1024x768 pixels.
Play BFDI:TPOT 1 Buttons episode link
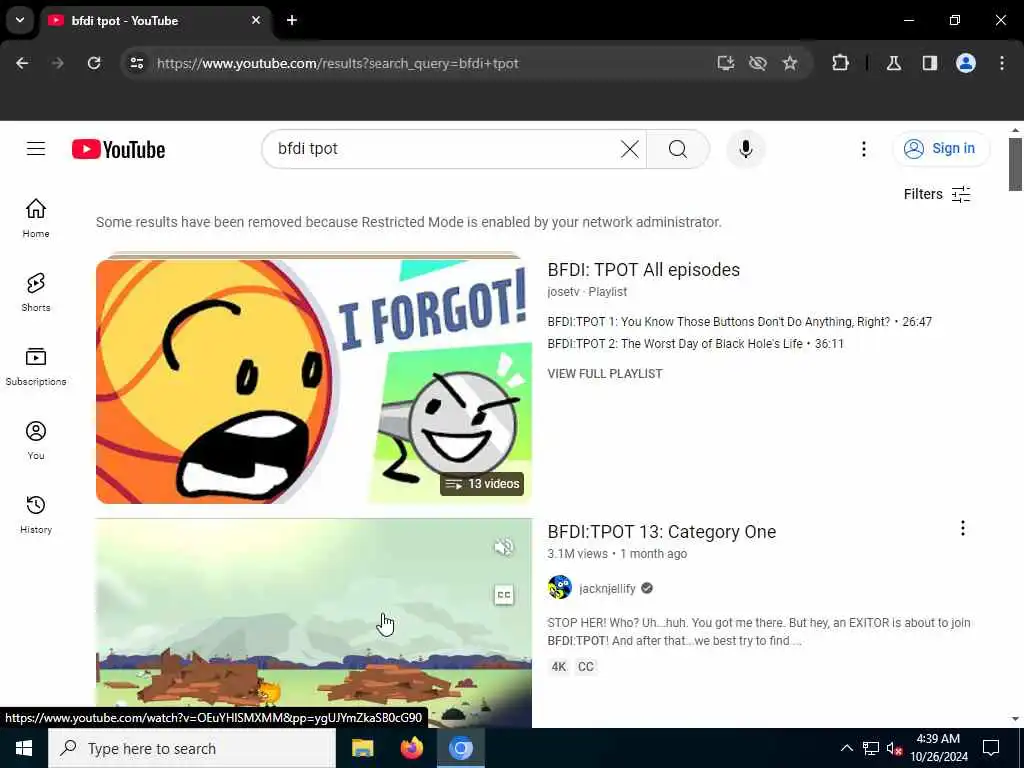coord(739,322)
